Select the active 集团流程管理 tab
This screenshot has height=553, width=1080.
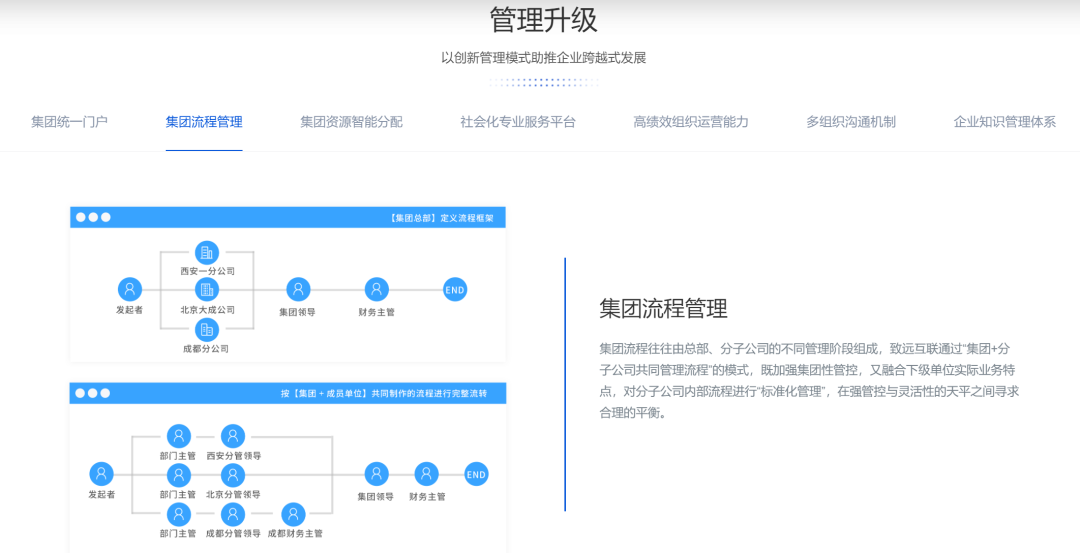(x=204, y=123)
